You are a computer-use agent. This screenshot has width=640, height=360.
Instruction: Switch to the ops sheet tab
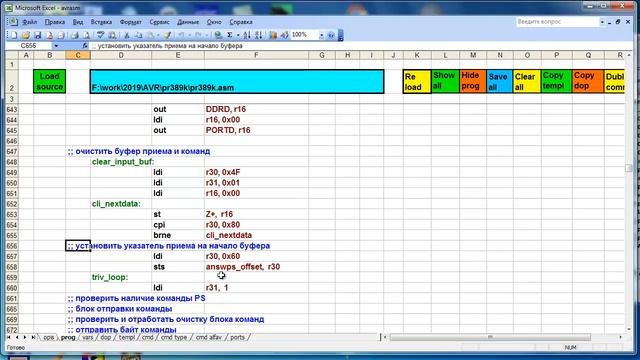[x=48, y=338]
